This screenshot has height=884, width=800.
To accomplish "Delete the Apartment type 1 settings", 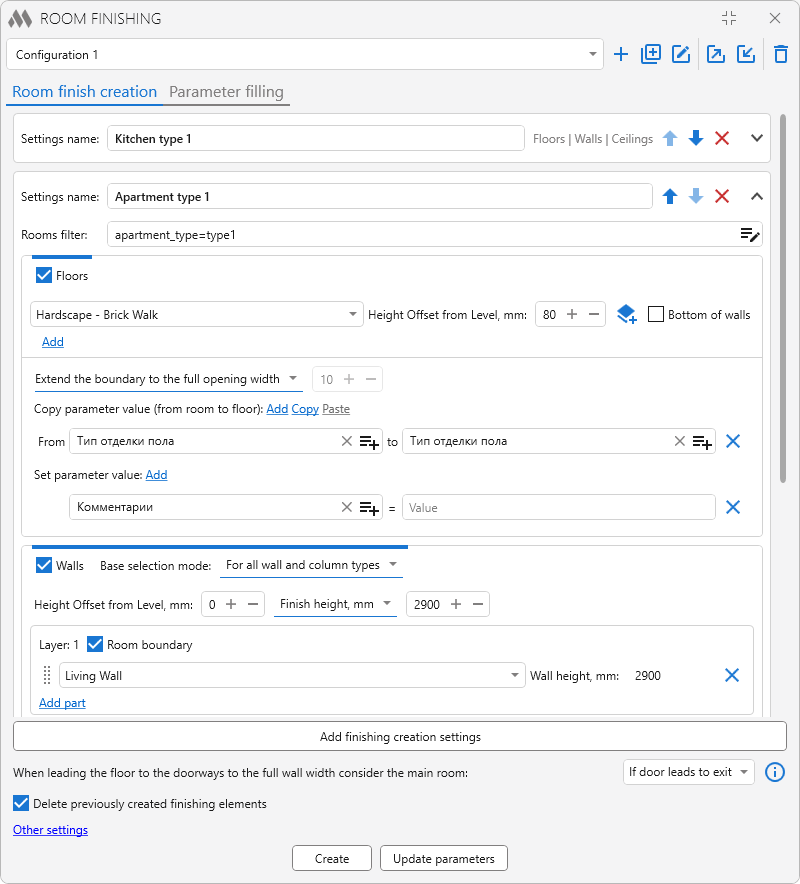I will pyautogui.click(x=722, y=196).
